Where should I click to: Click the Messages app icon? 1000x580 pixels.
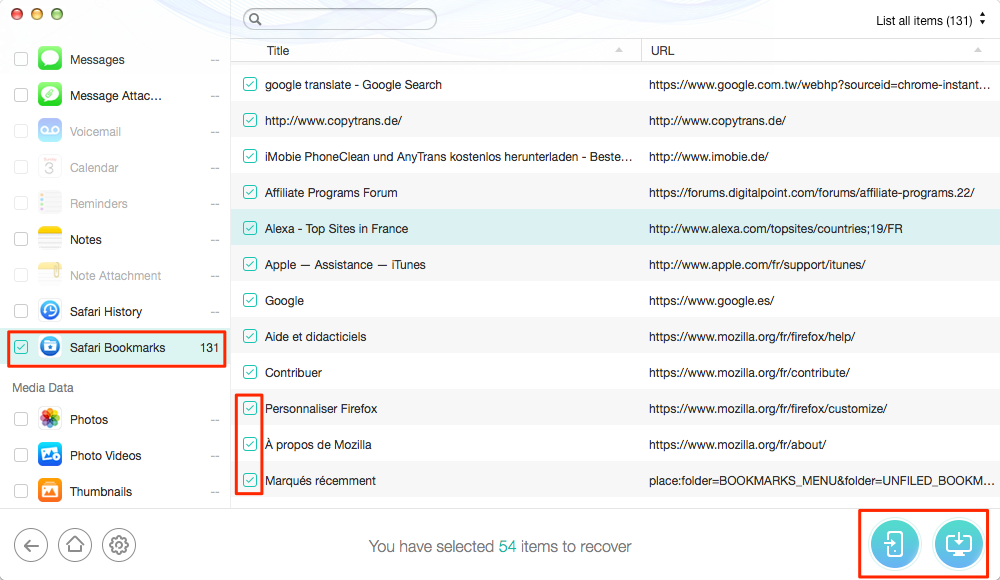pyautogui.click(x=50, y=59)
